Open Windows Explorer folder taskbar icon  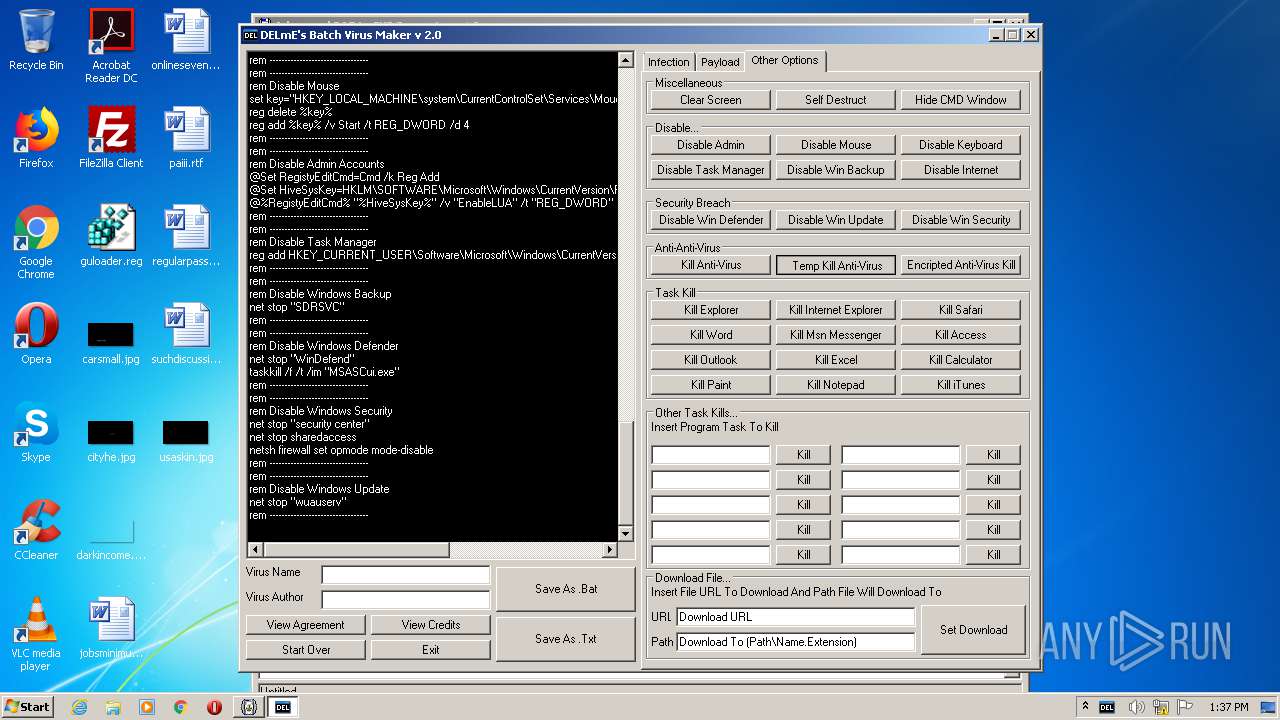pos(113,707)
